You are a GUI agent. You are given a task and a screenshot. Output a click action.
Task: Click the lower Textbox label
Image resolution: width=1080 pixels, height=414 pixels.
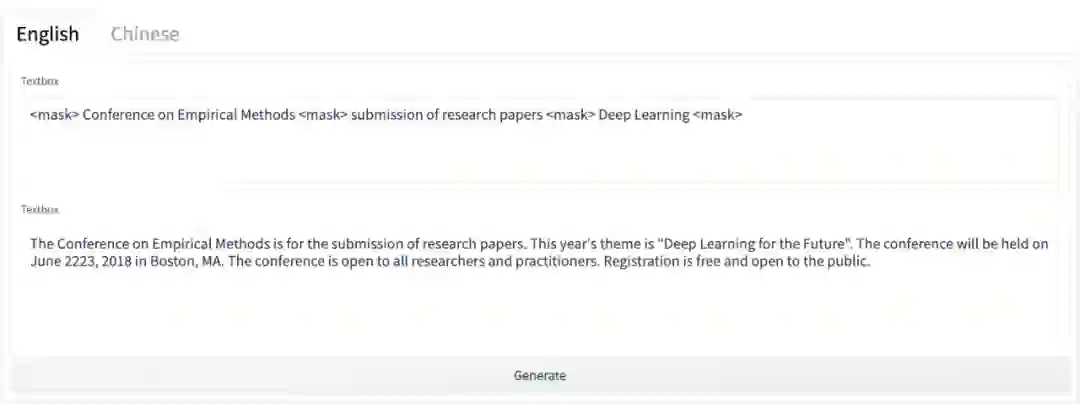pyautogui.click(x=41, y=209)
